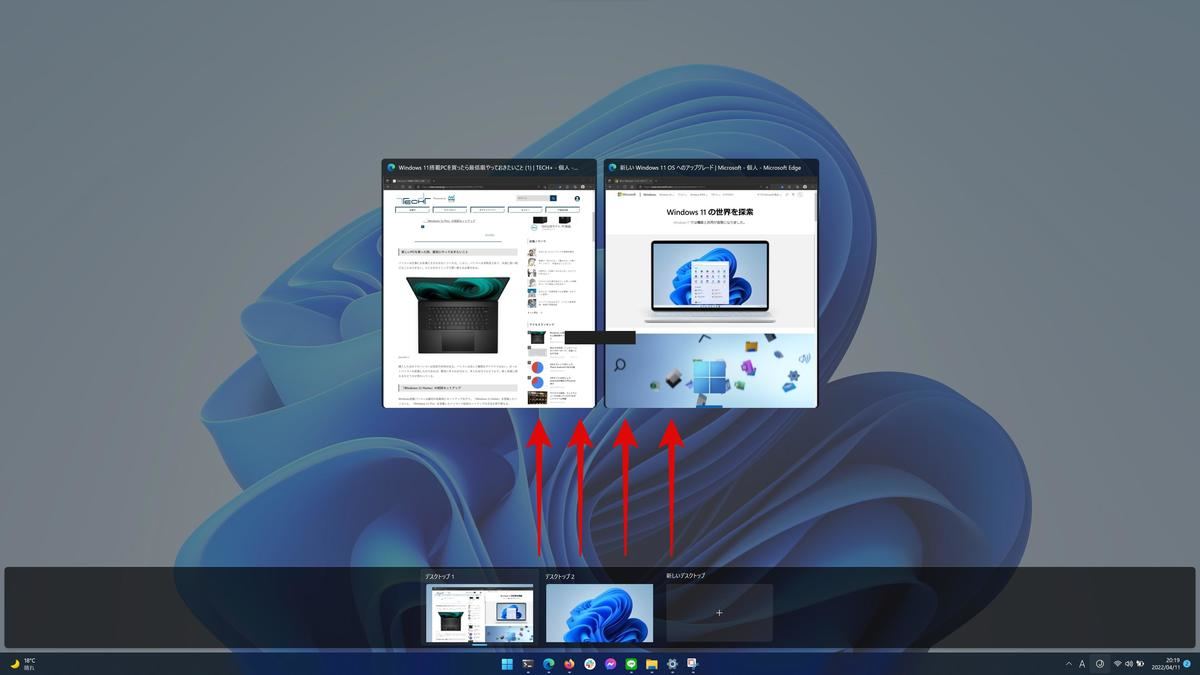This screenshot has height=675, width=1200.
Task: Add a new desktop with the plus tile
Action: point(719,613)
